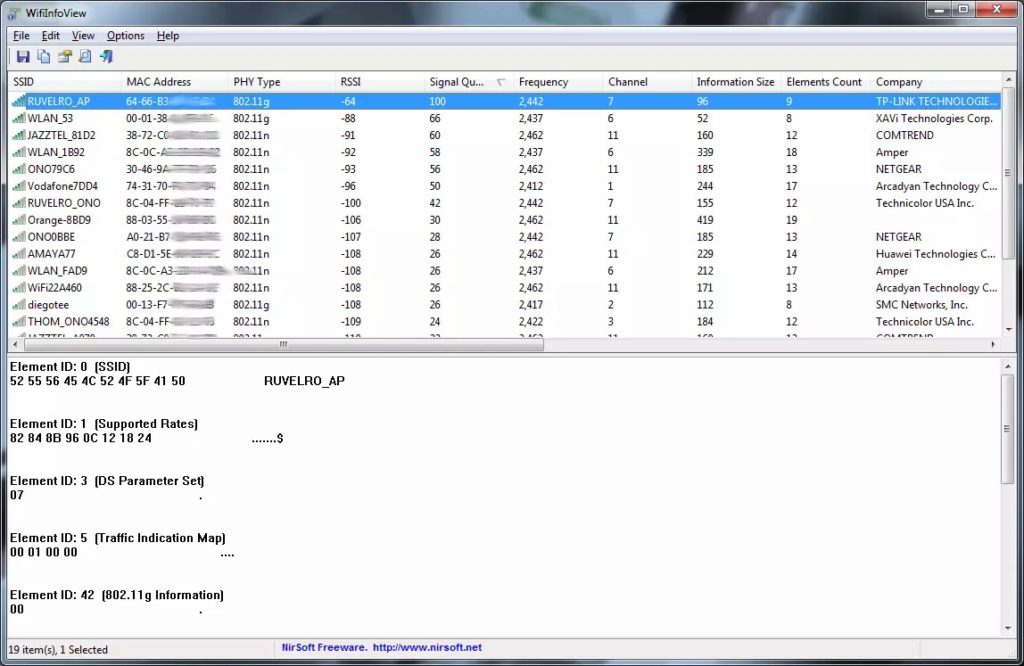The image size is (1024, 666).
Task: Sort by the Frequency column header
Action: (558, 82)
